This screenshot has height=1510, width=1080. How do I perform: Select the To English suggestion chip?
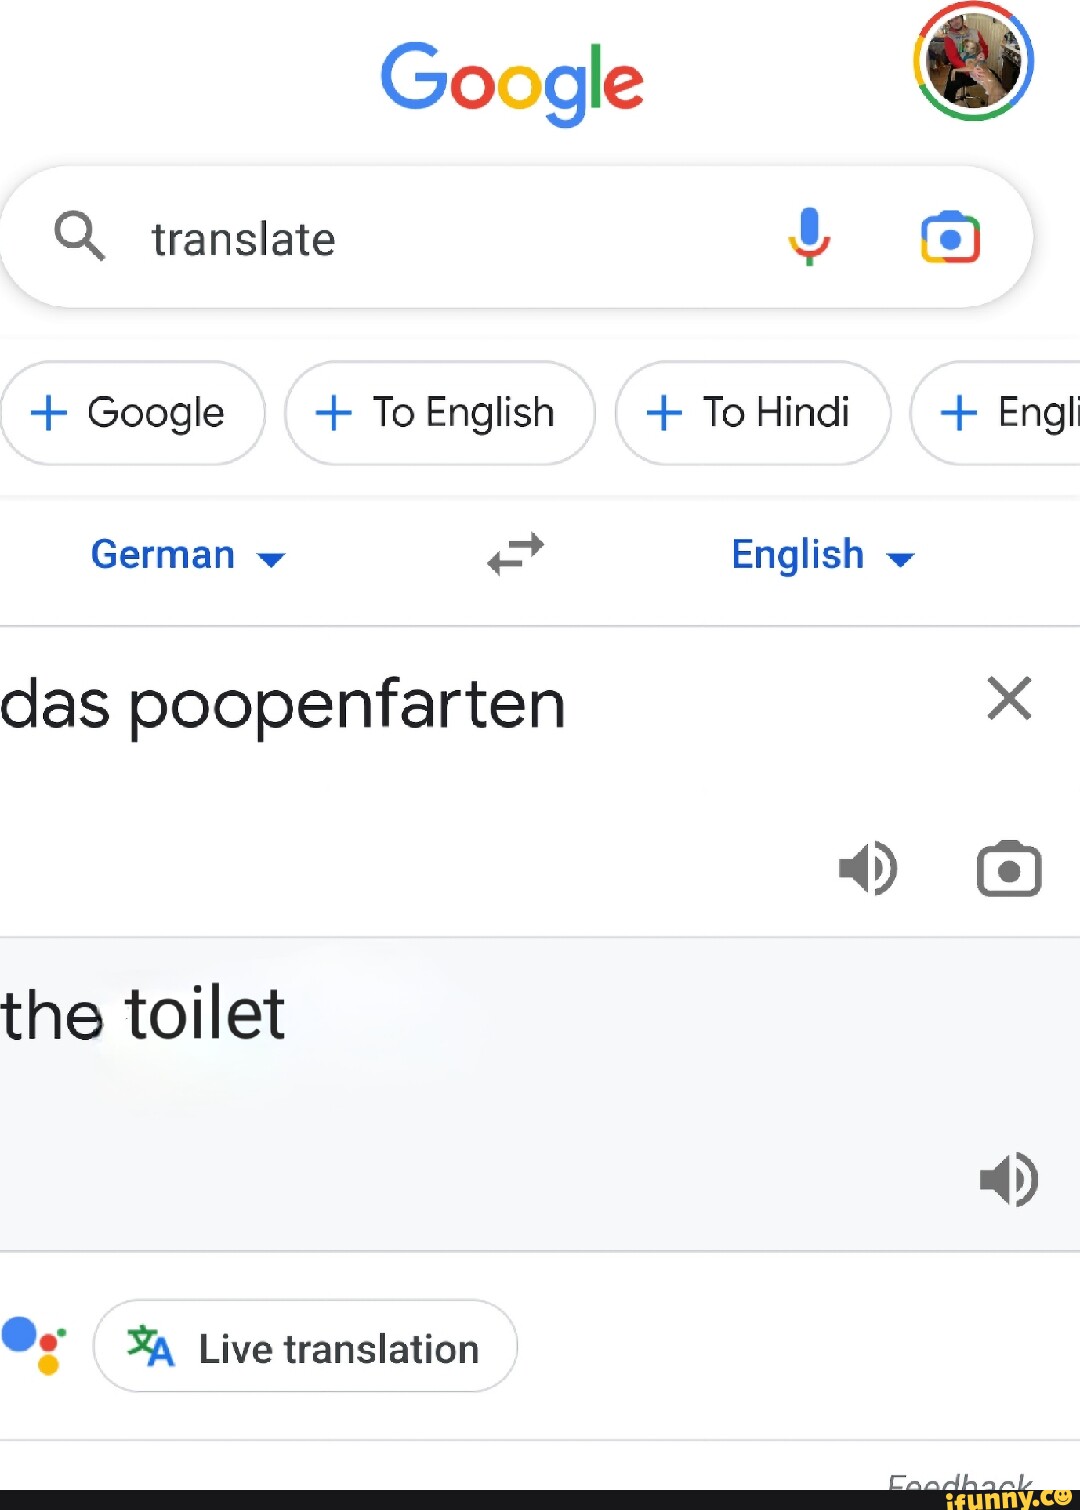coord(439,413)
